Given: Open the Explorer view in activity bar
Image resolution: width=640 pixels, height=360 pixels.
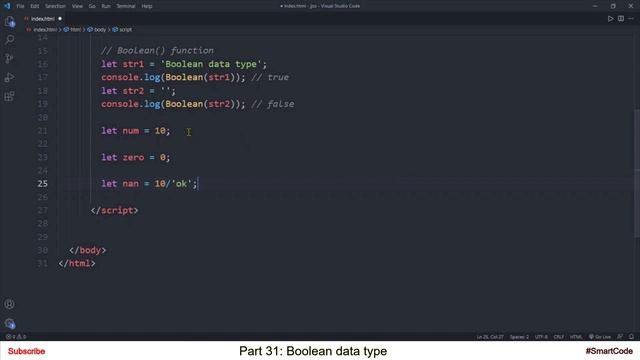Looking at the screenshot, I should click(9, 22).
